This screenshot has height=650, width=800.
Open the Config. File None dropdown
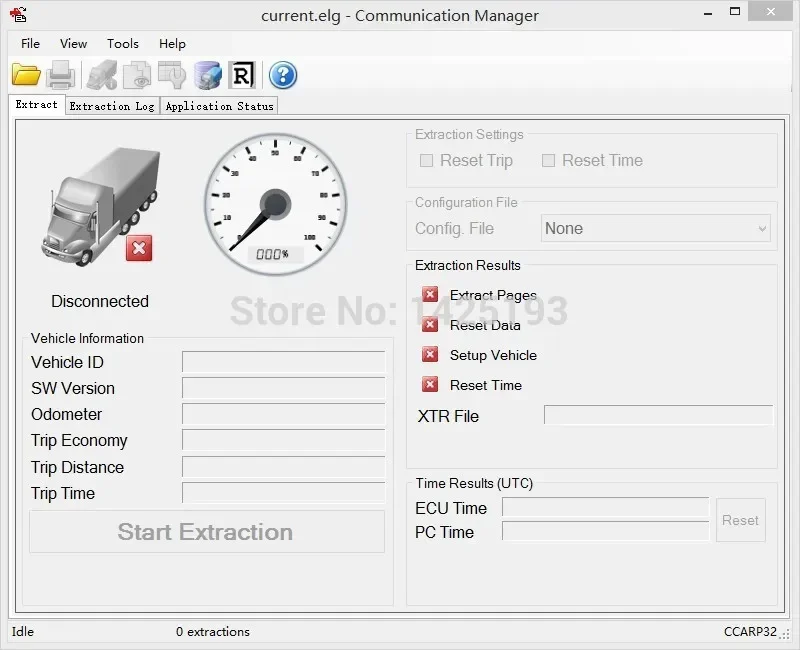coord(655,228)
